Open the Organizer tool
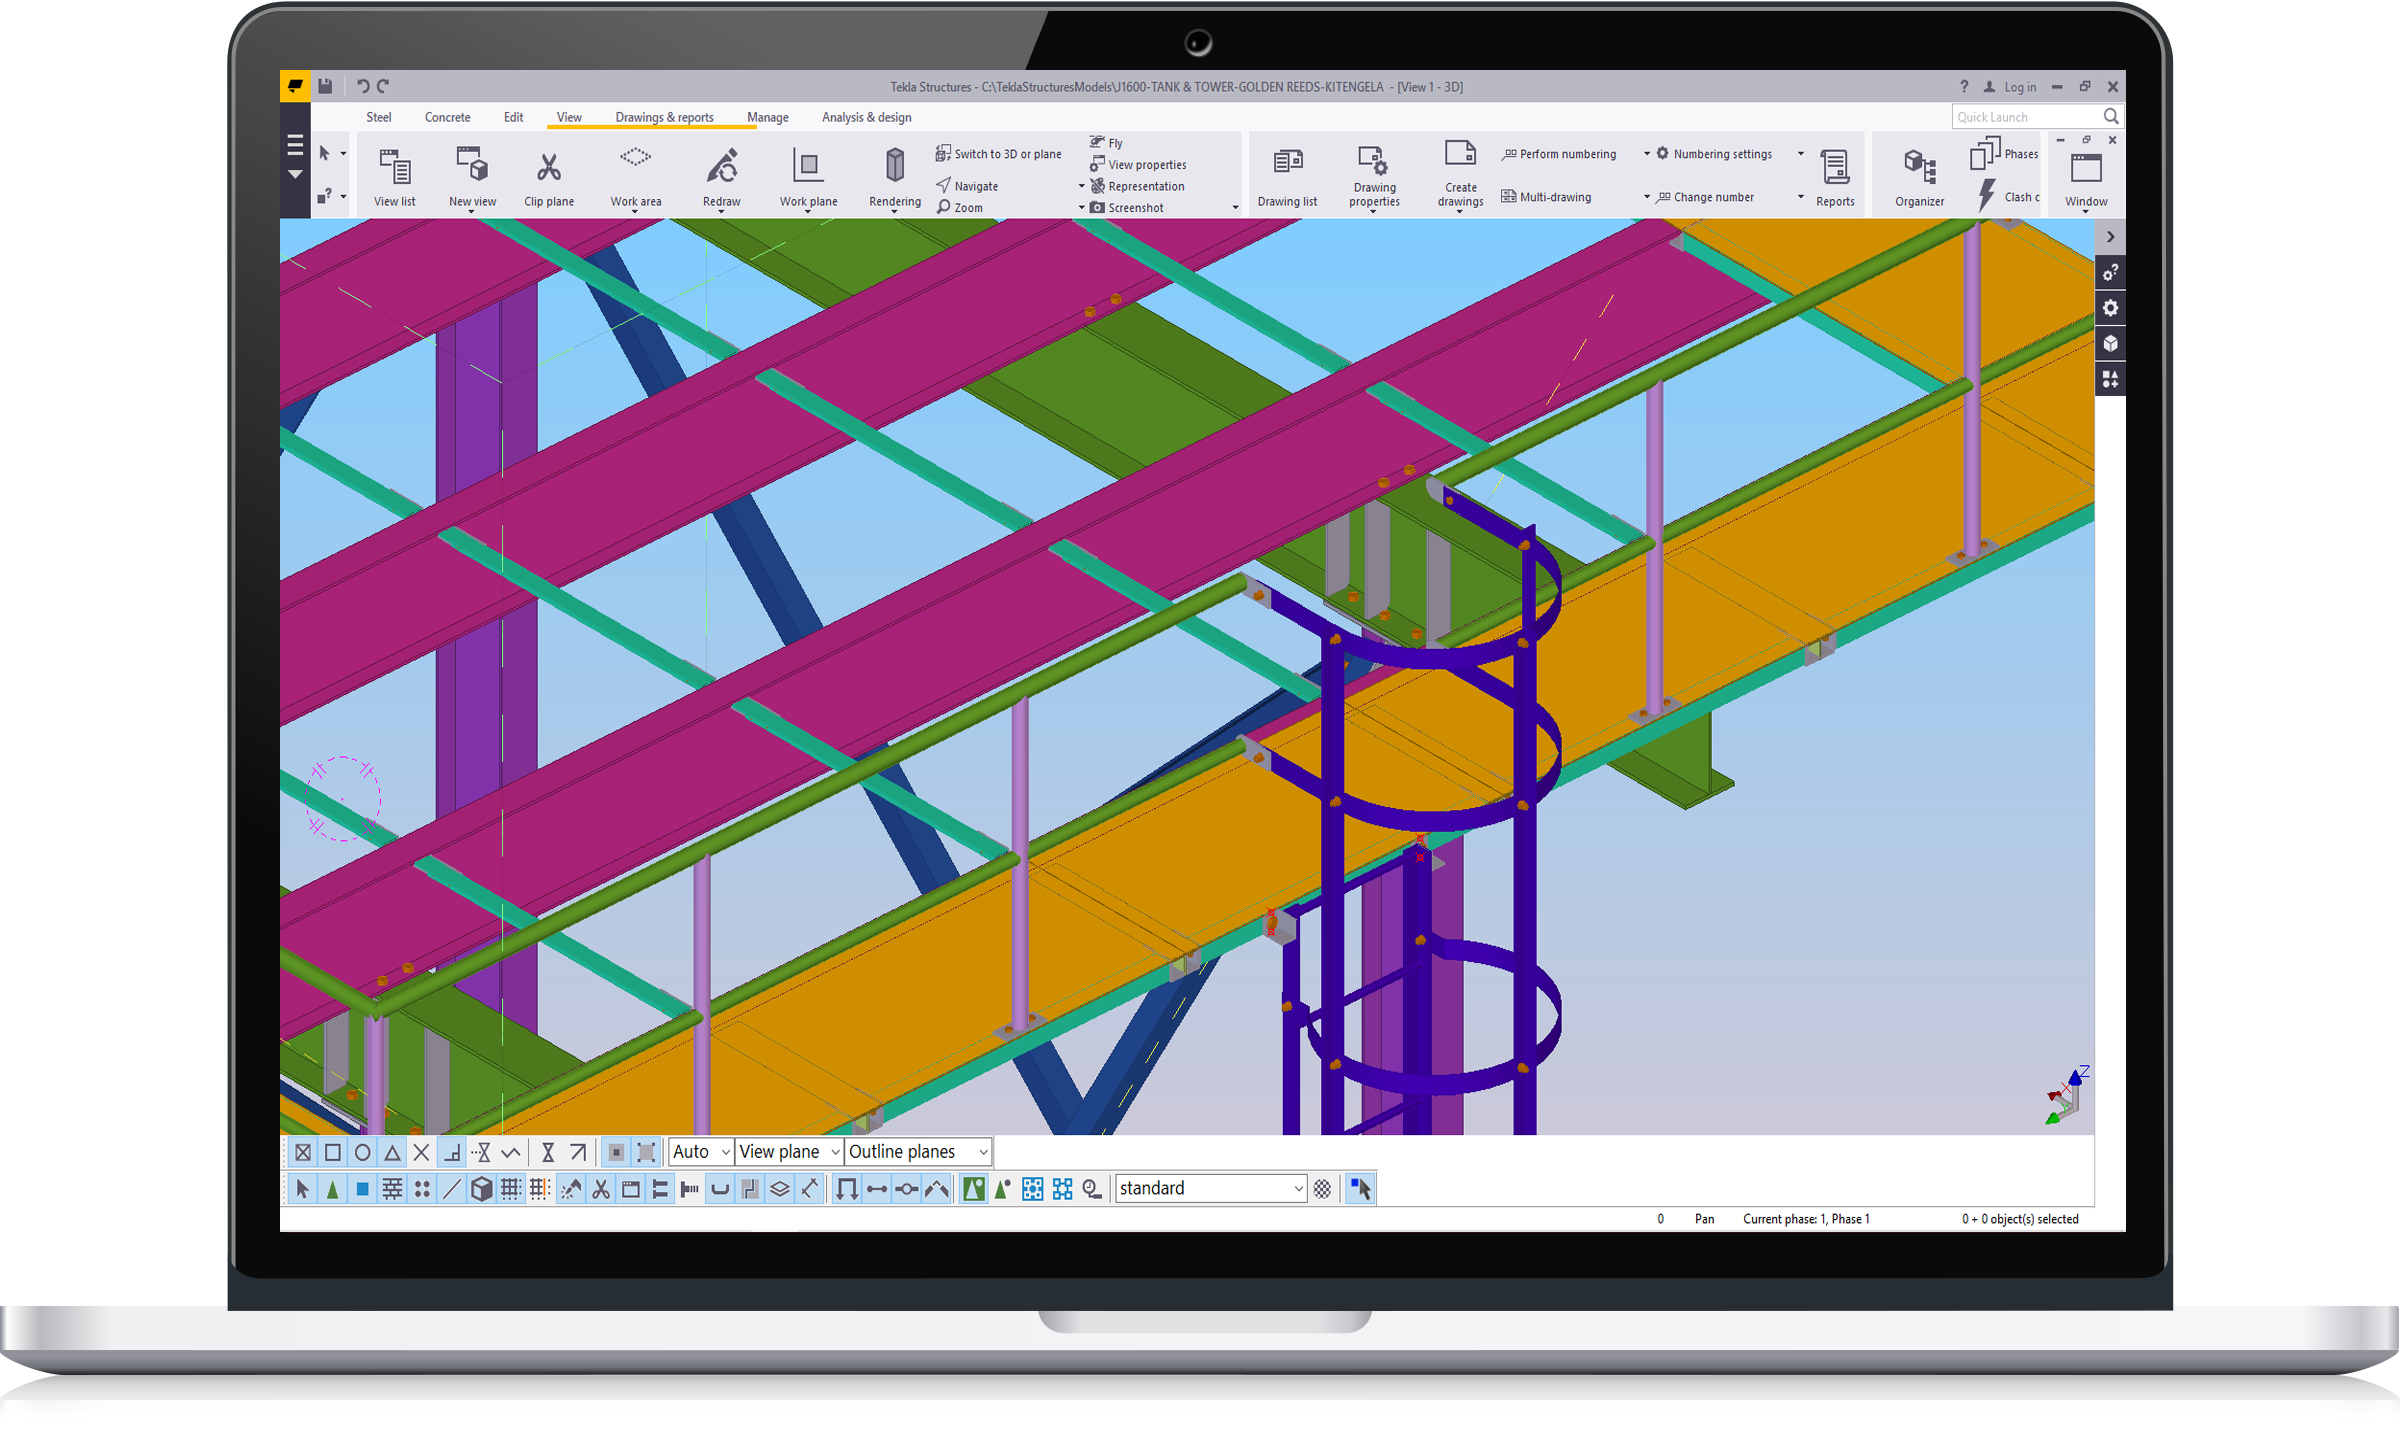2400x1444 pixels. point(1919,167)
